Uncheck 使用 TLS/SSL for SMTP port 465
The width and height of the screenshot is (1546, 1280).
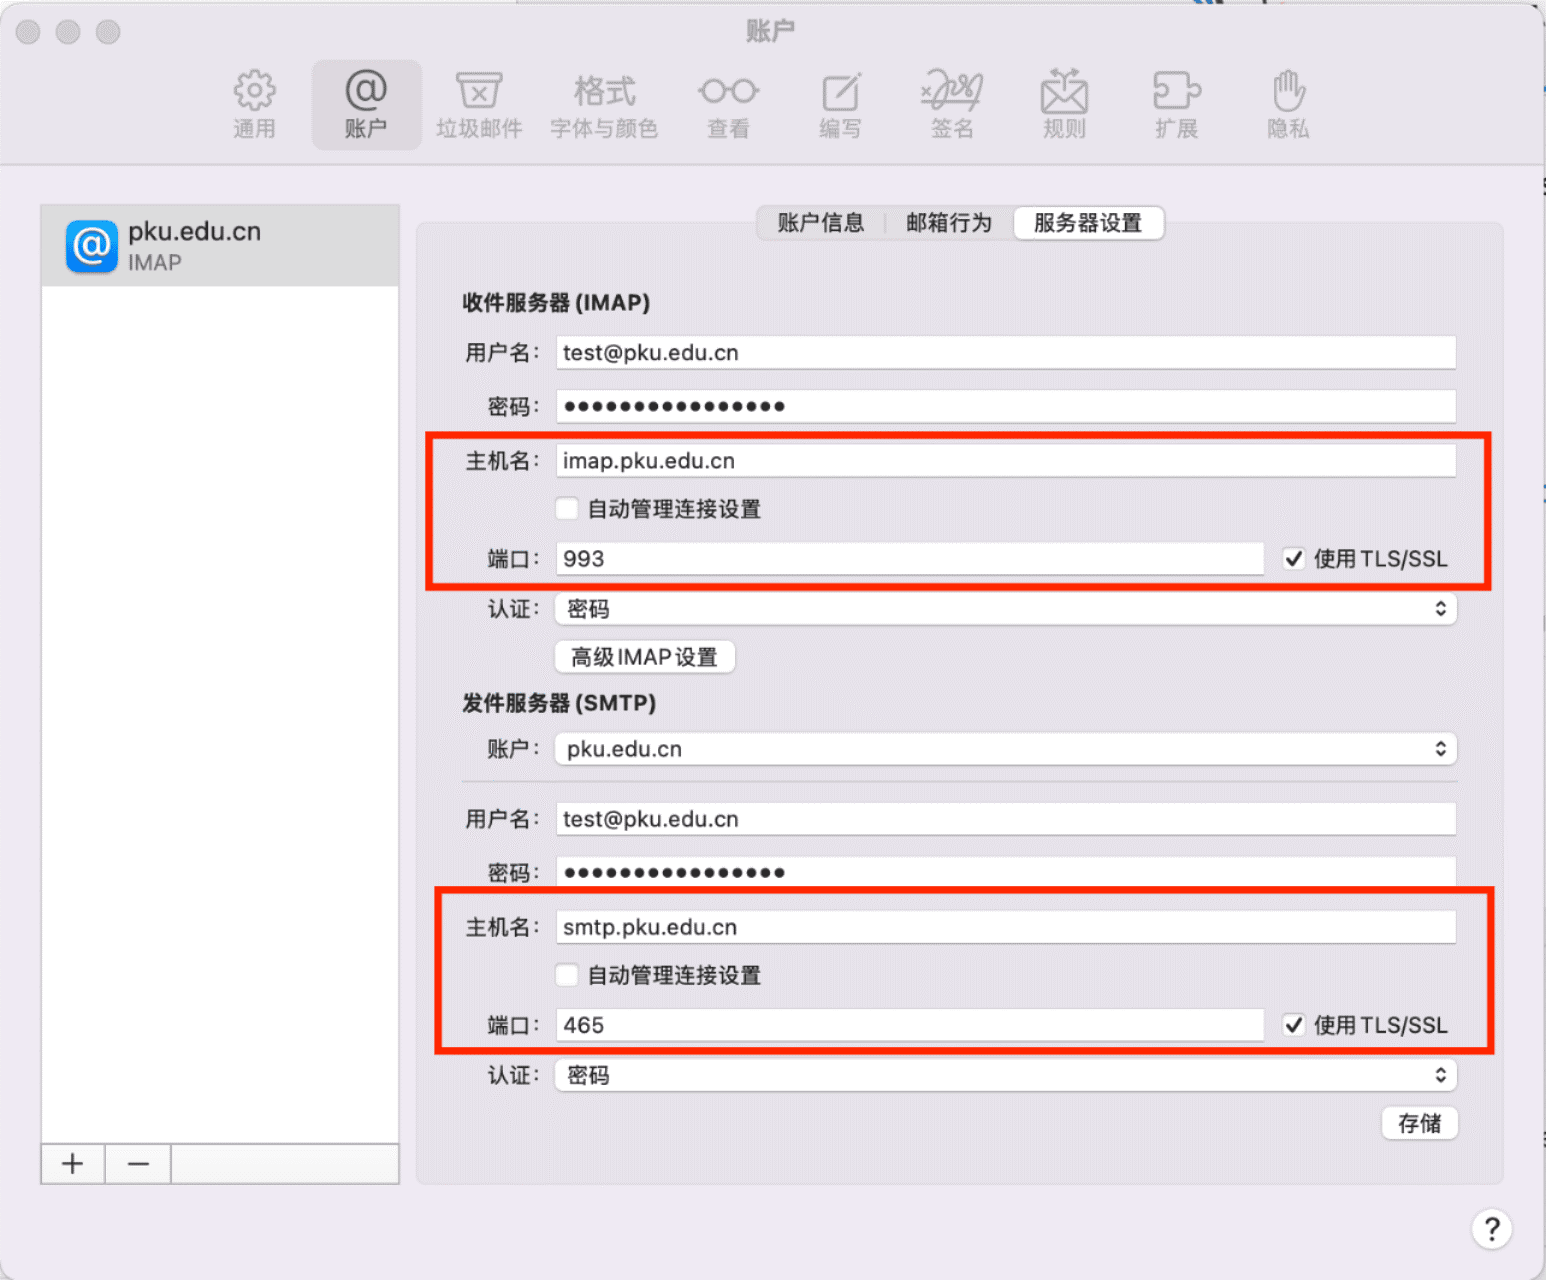[x=1294, y=1025]
